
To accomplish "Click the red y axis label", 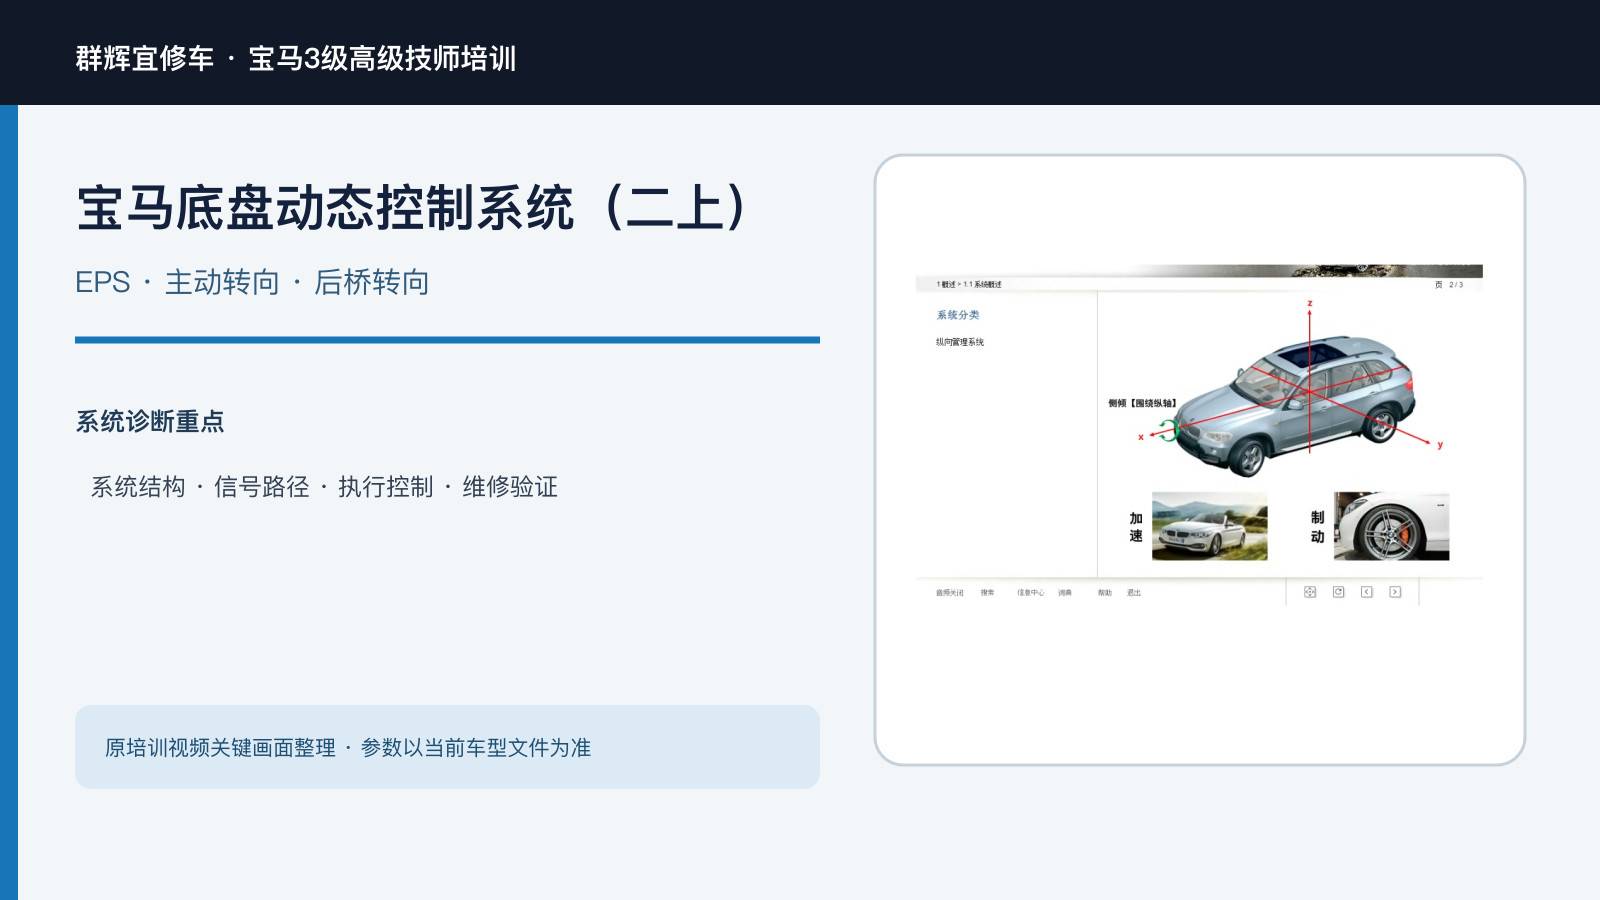I will [x=1440, y=444].
